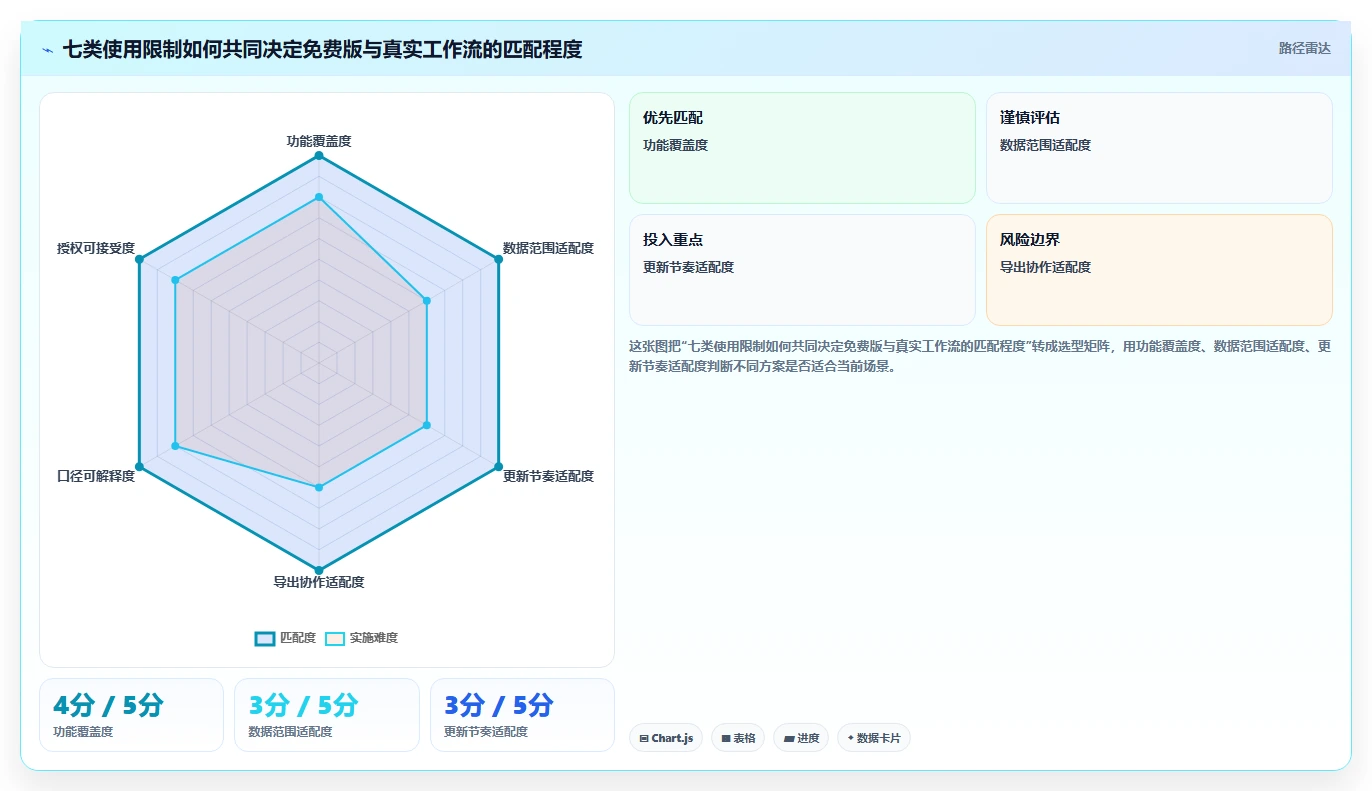Click the 表格 chip icon
The image size is (1372, 791).
tap(726, 738)
